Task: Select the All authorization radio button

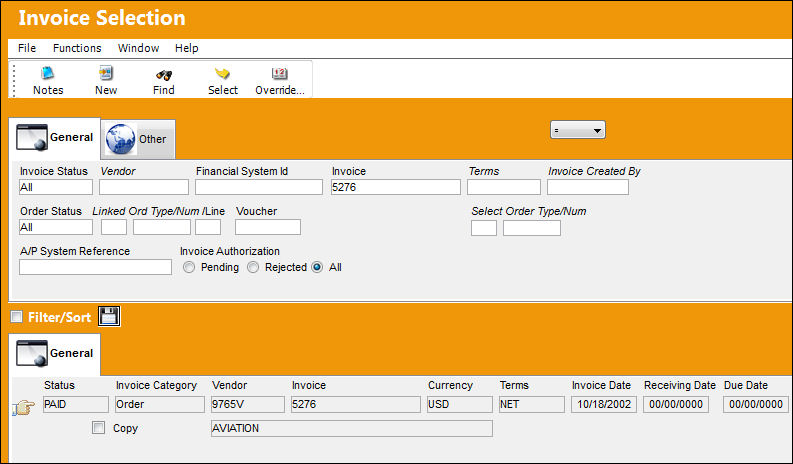Action: pos(317,267)
